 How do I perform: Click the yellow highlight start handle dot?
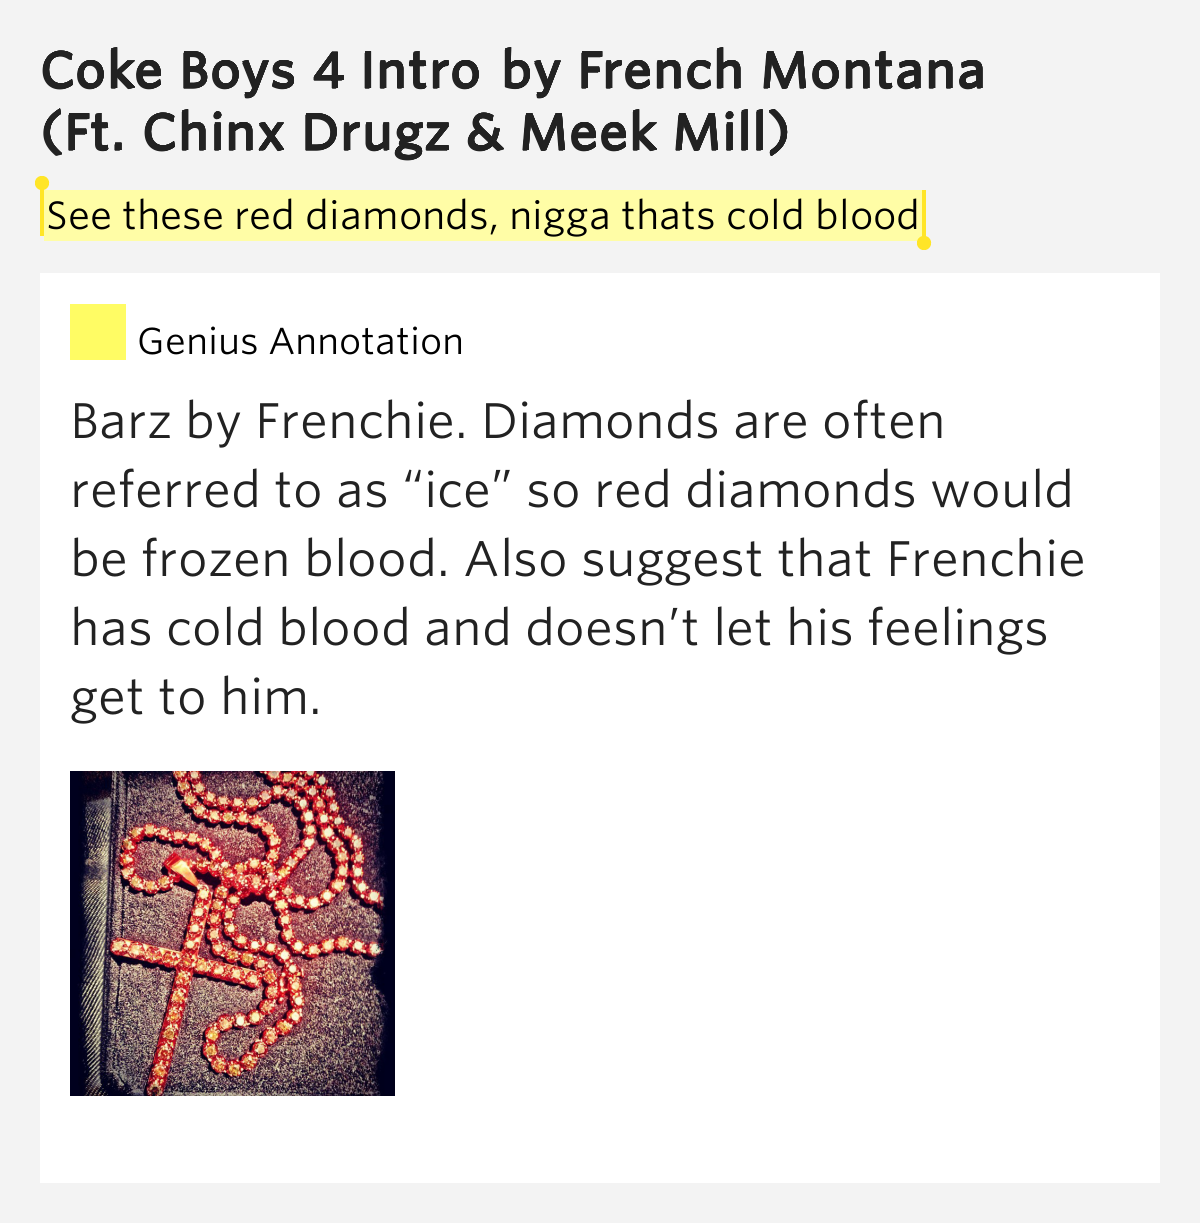pyautogui.click(x=42, y=183)
